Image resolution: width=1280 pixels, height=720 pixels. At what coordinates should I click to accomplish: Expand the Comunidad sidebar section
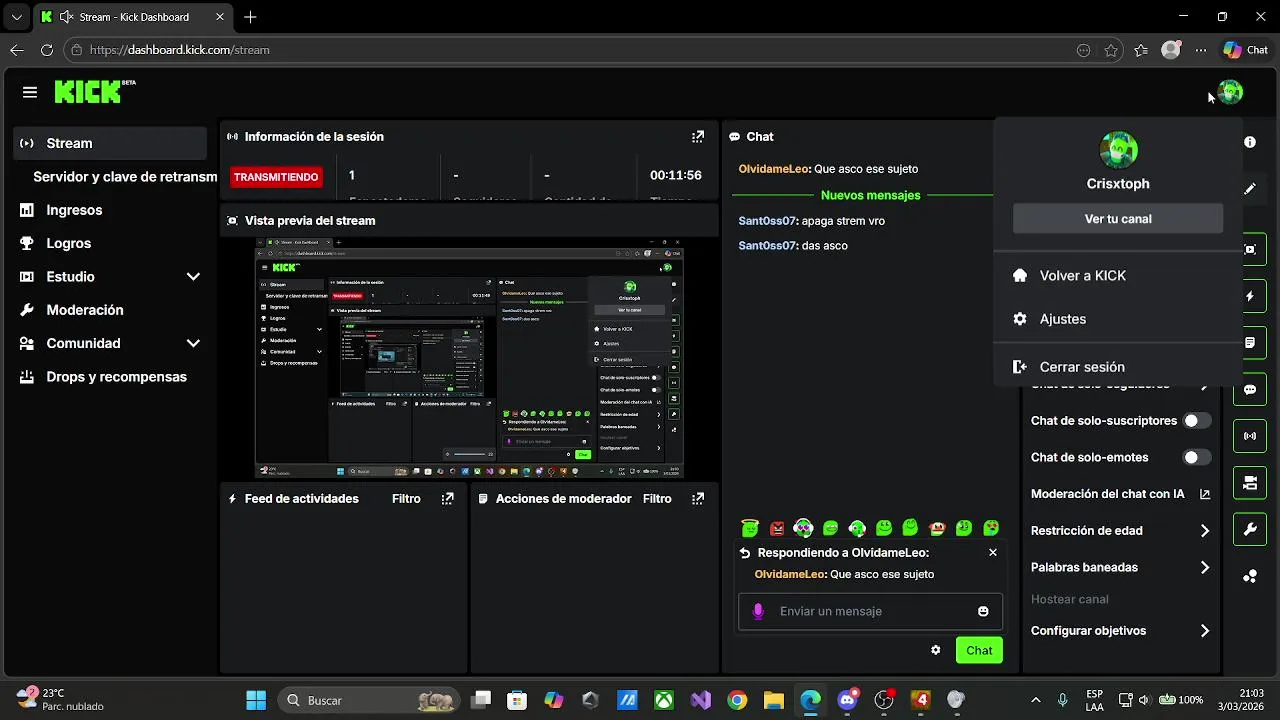pyautogui.click(x=193, y=343)
